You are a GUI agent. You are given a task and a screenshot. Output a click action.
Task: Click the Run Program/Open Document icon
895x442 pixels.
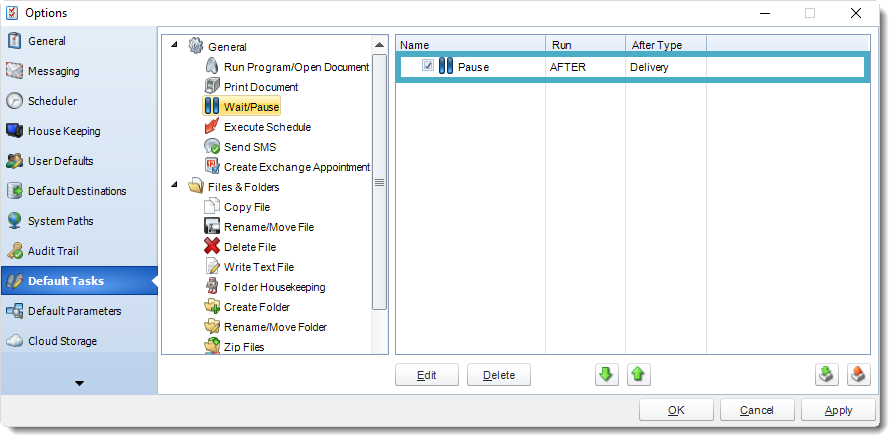point(212,66)
